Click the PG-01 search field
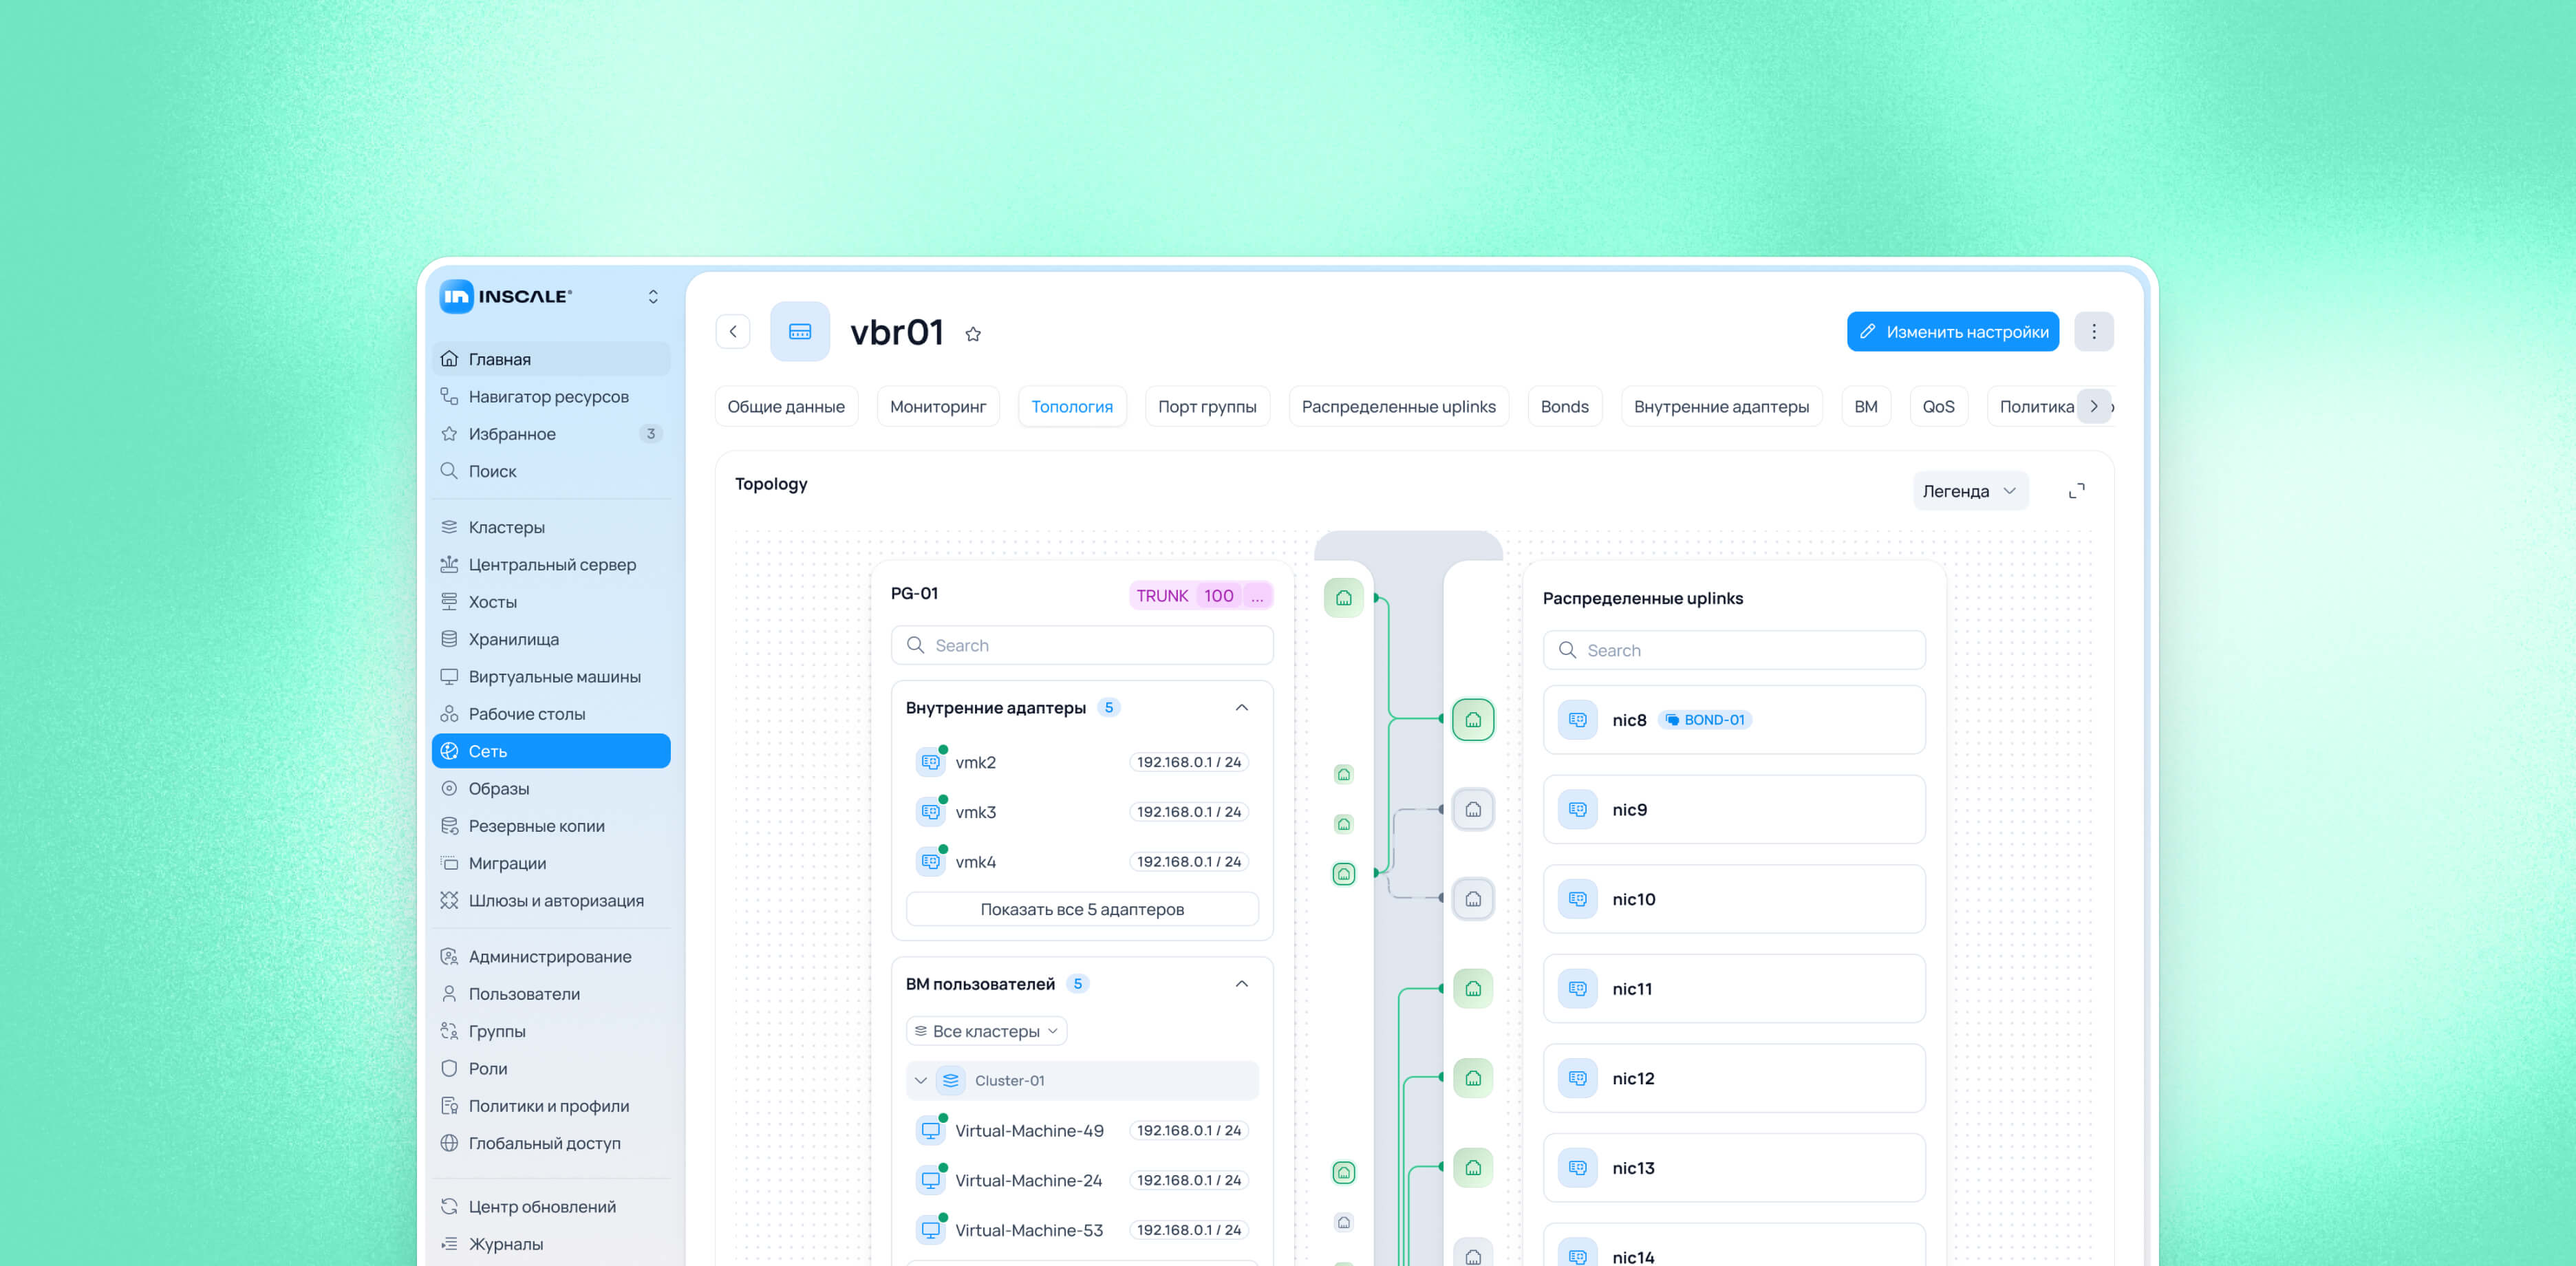The height and width of the screenshot is (1266, 2576). click(x=1081, y=646)
